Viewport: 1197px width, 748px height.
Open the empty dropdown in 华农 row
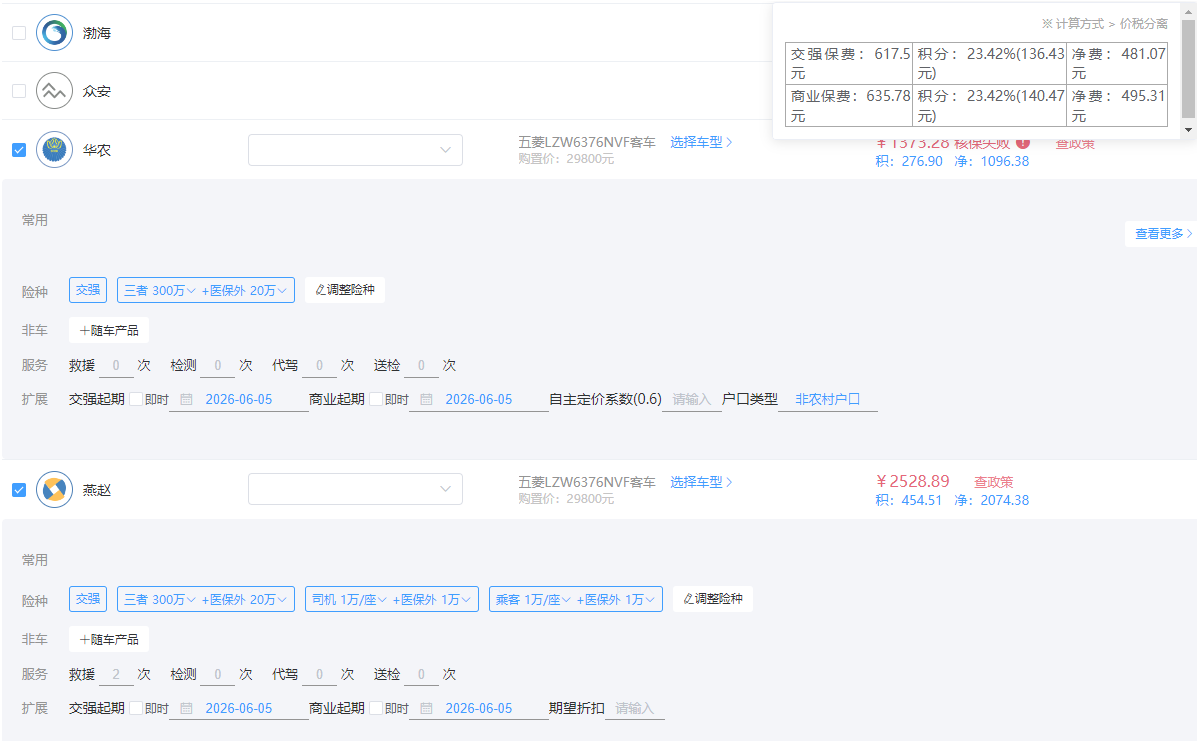[355, 150]
